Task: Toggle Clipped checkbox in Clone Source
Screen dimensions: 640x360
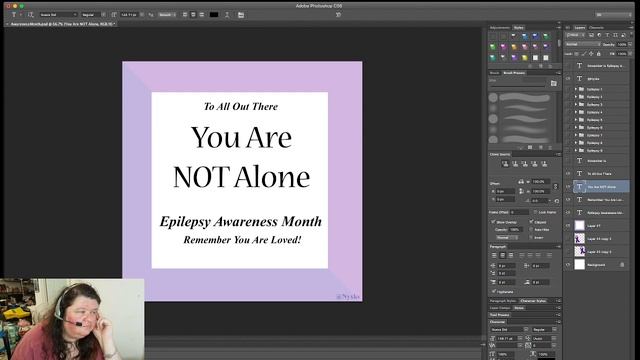Action: 531,222
